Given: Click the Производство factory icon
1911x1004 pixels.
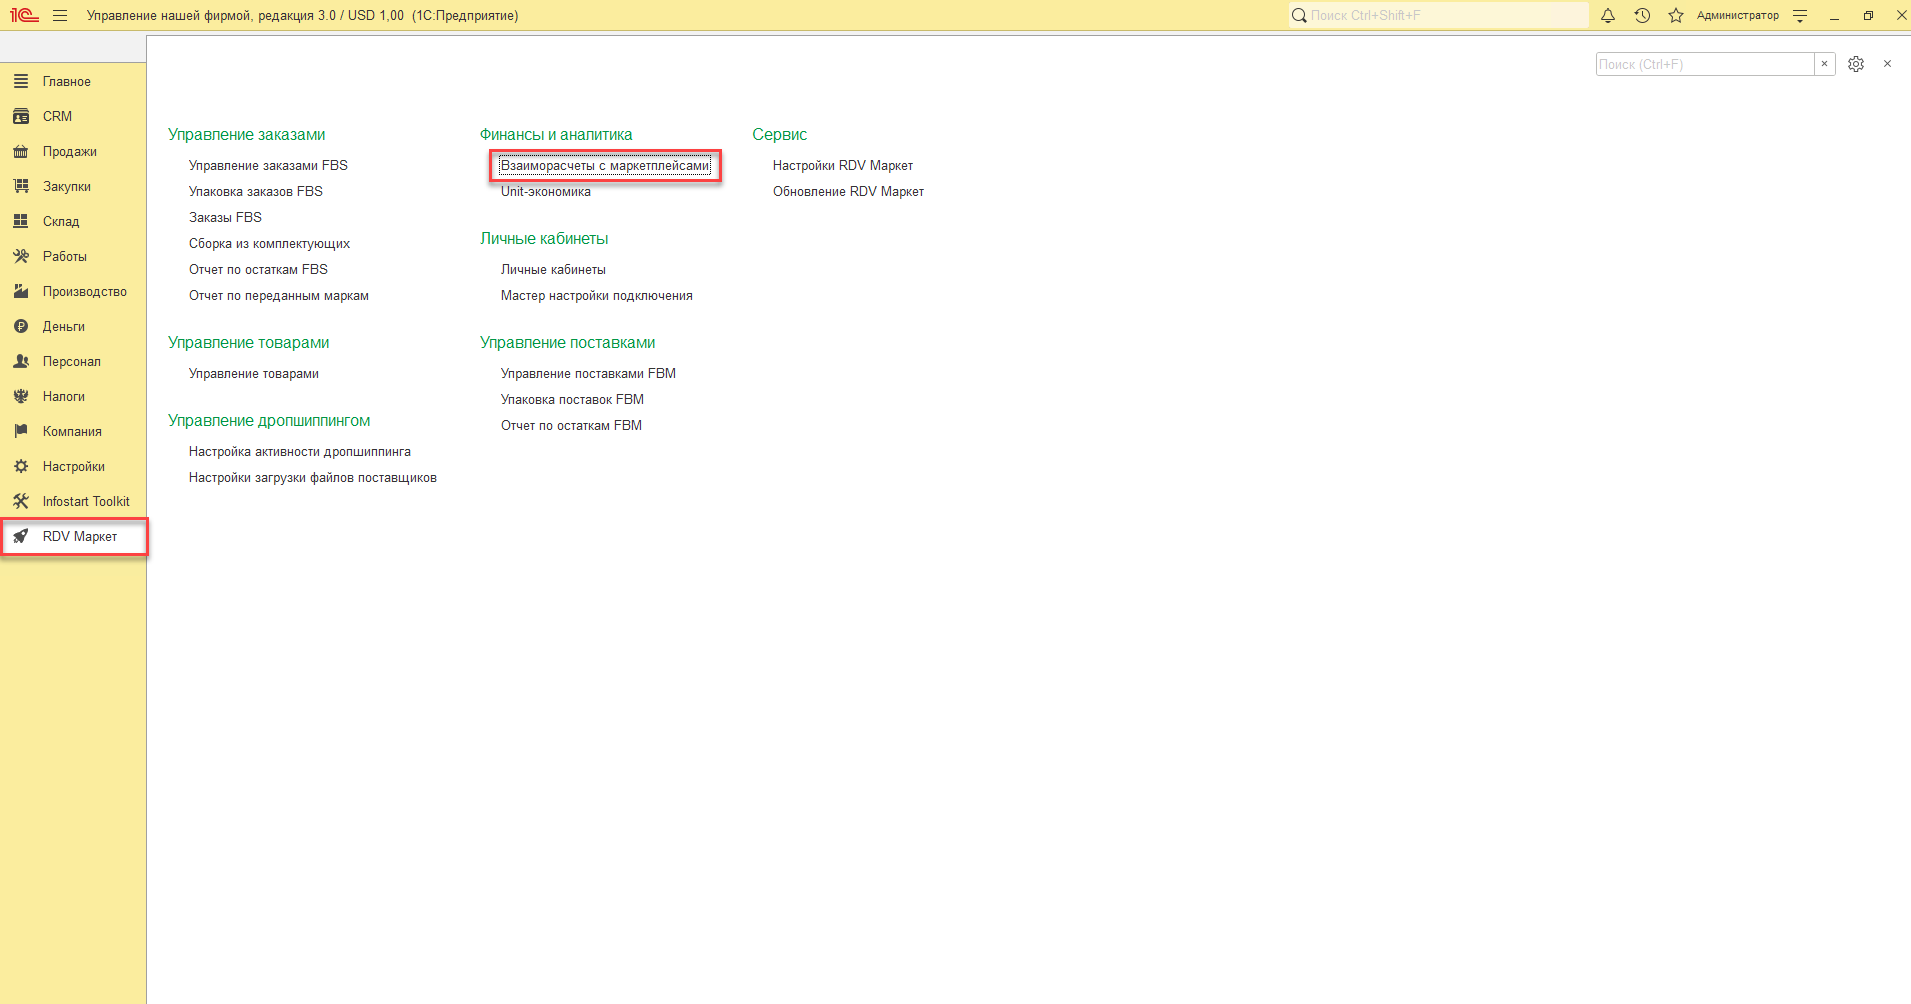Looking at the screenshot, I should (21, 291).
